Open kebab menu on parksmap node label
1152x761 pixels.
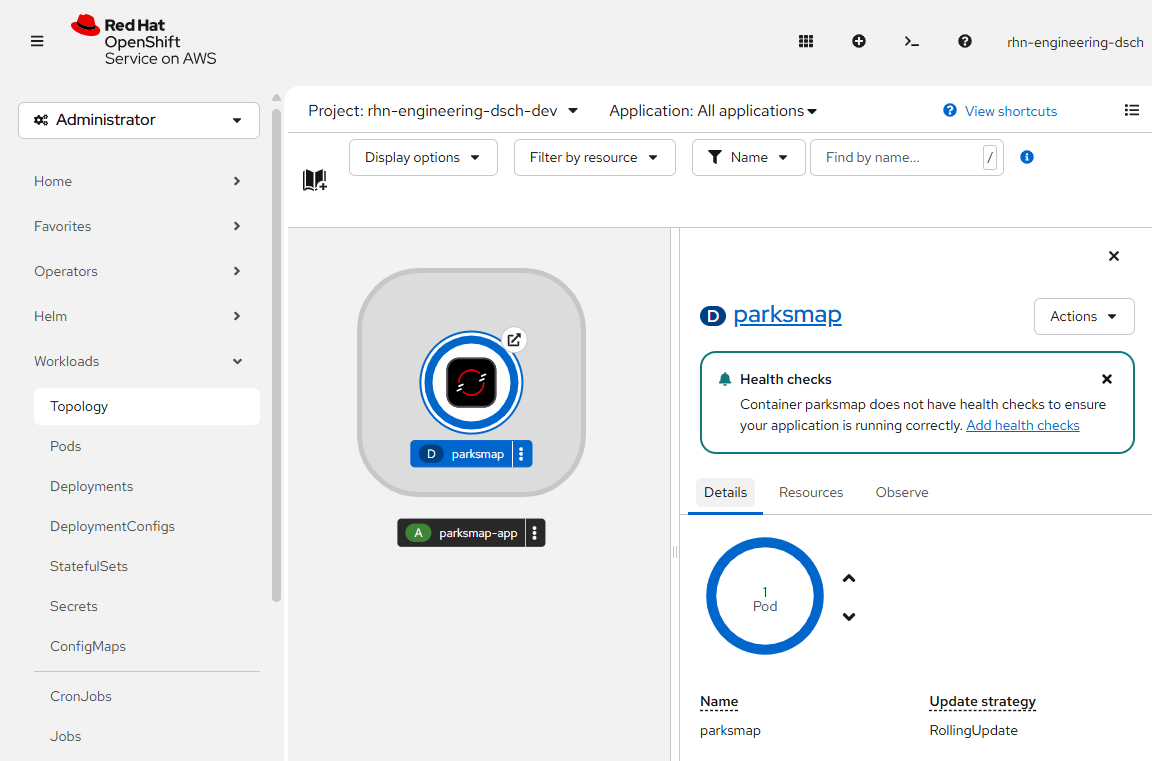[521, 454]
